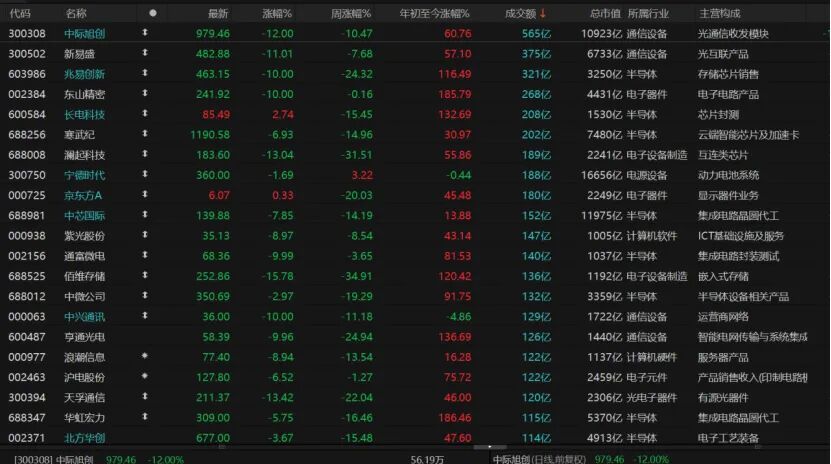Image resolution: width=831 pixels, height=464 pixels.
Task: Click the marker icon beside 华虹宏力
Action: (x=145, y=417)
